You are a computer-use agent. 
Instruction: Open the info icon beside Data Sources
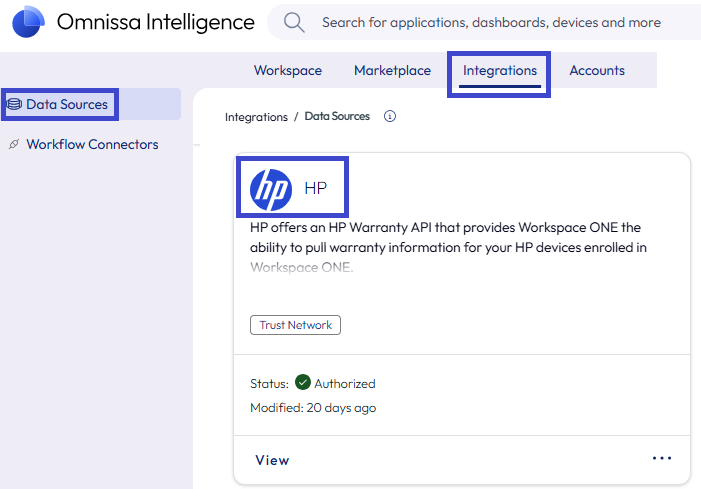(390, 116)
